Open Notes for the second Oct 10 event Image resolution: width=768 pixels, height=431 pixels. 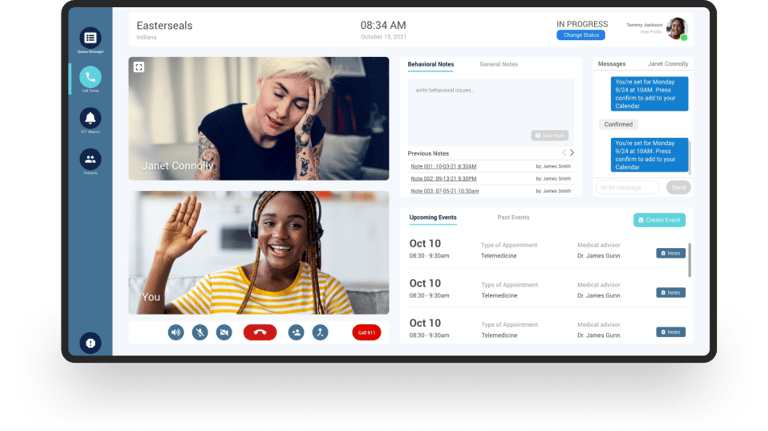coord(671,292)
